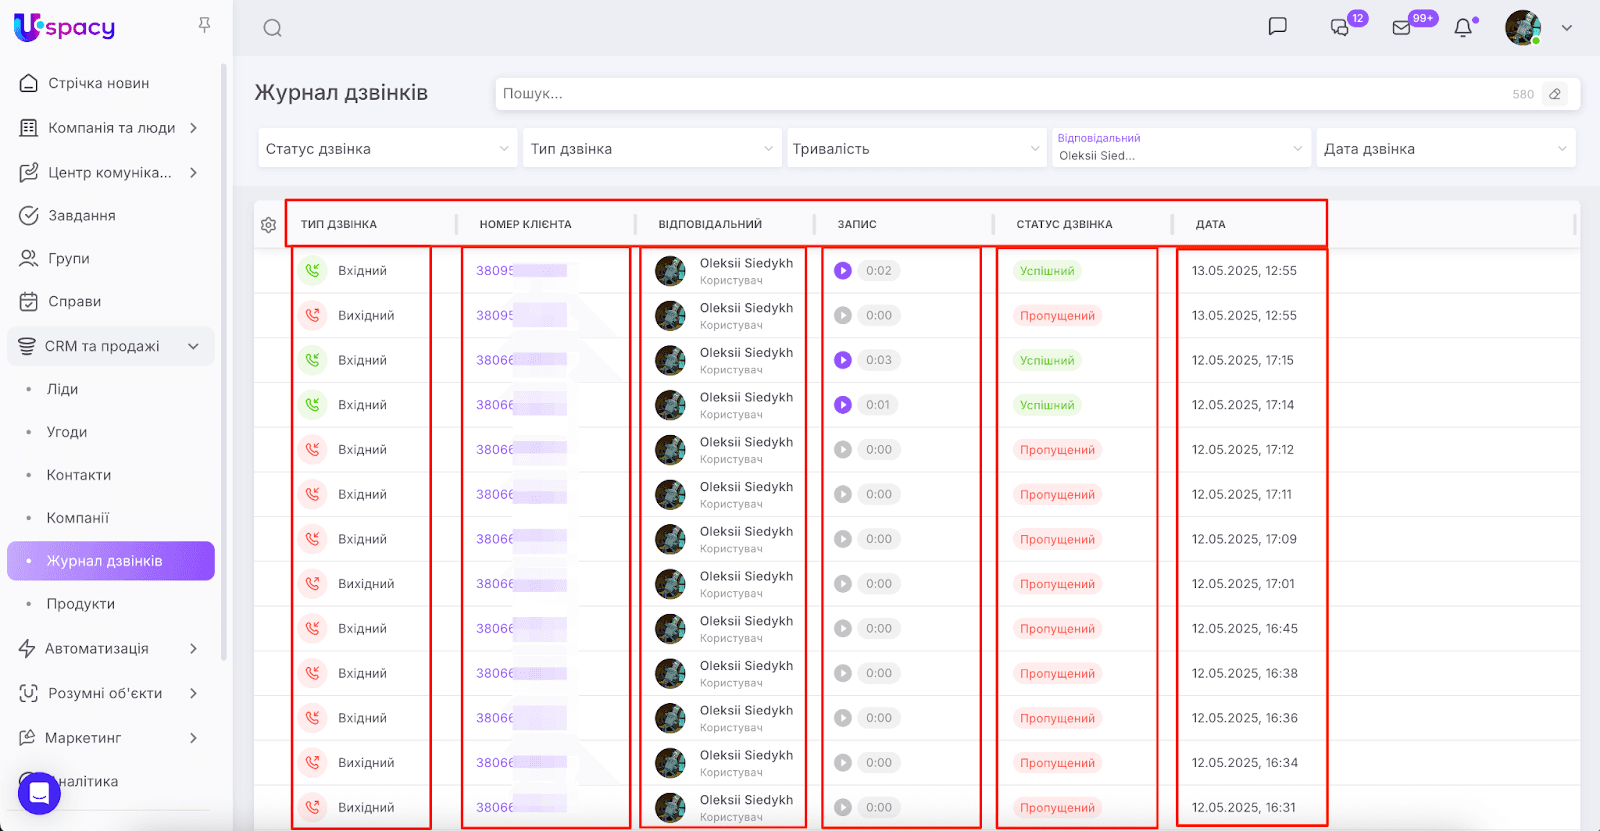Pin the sidebar using the pin icon
1600x831 pixels.
coord(204,25)
